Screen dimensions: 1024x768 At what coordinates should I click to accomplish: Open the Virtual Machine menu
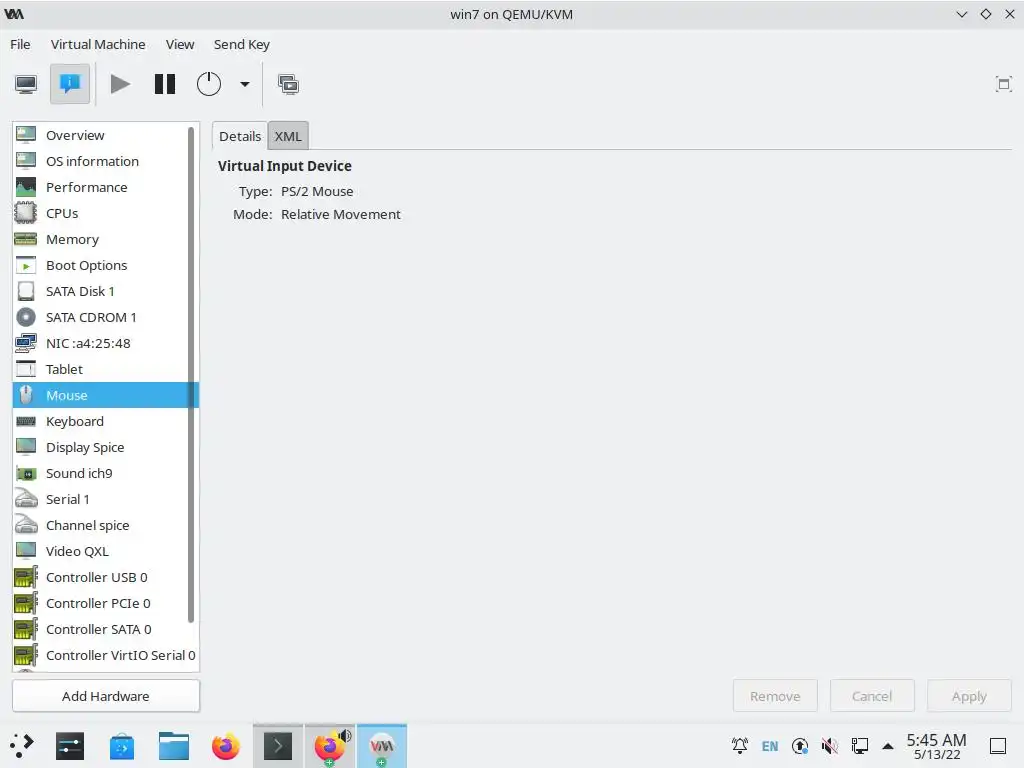pyautogui.click(x=98, y=44)
